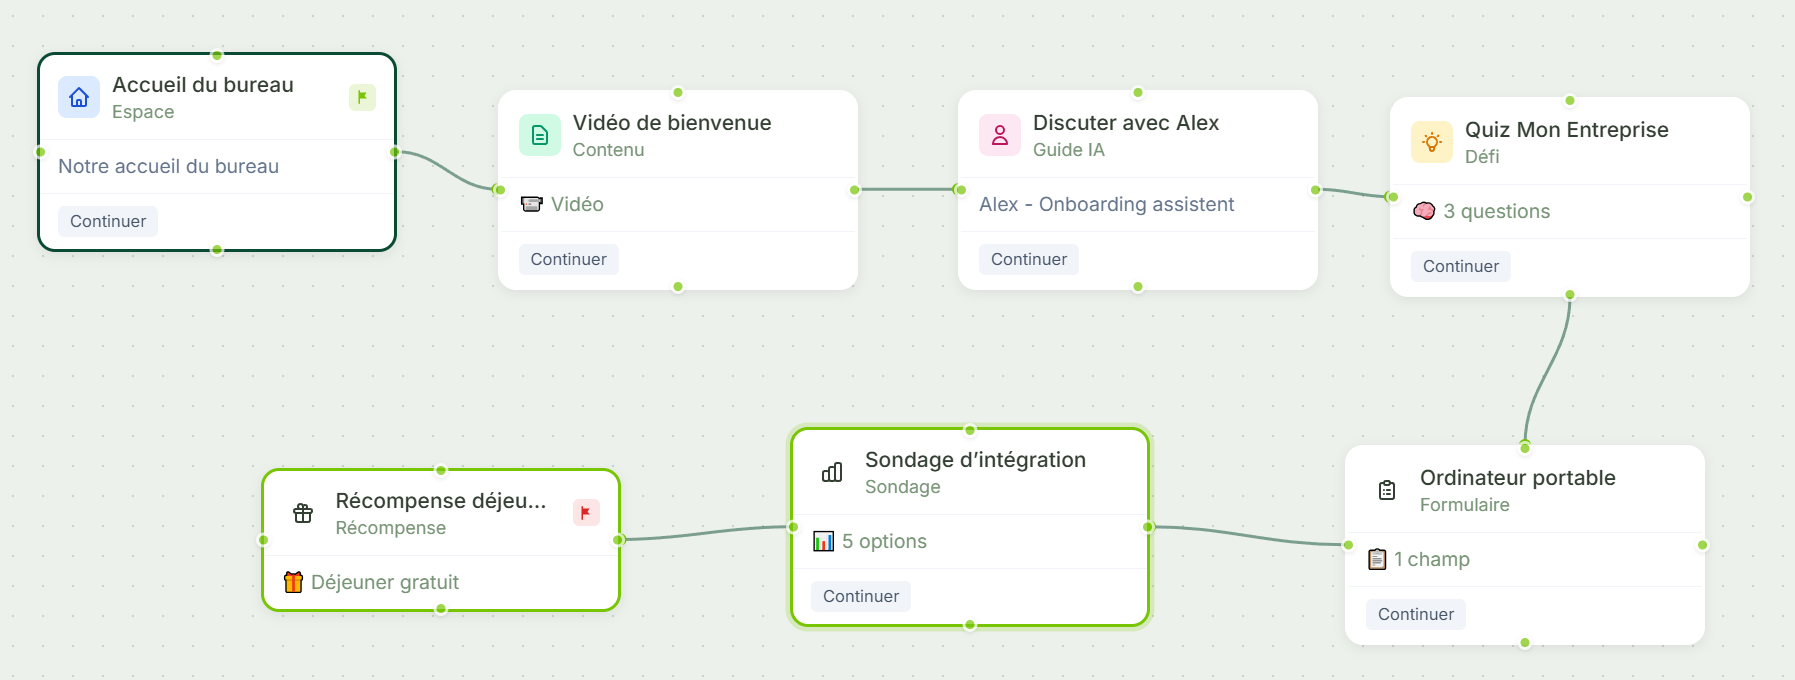This screenshot has height=680, width=1795.
Task: Click the green connection dot below Vidéo de bienvenue
Action: (678, 285)
